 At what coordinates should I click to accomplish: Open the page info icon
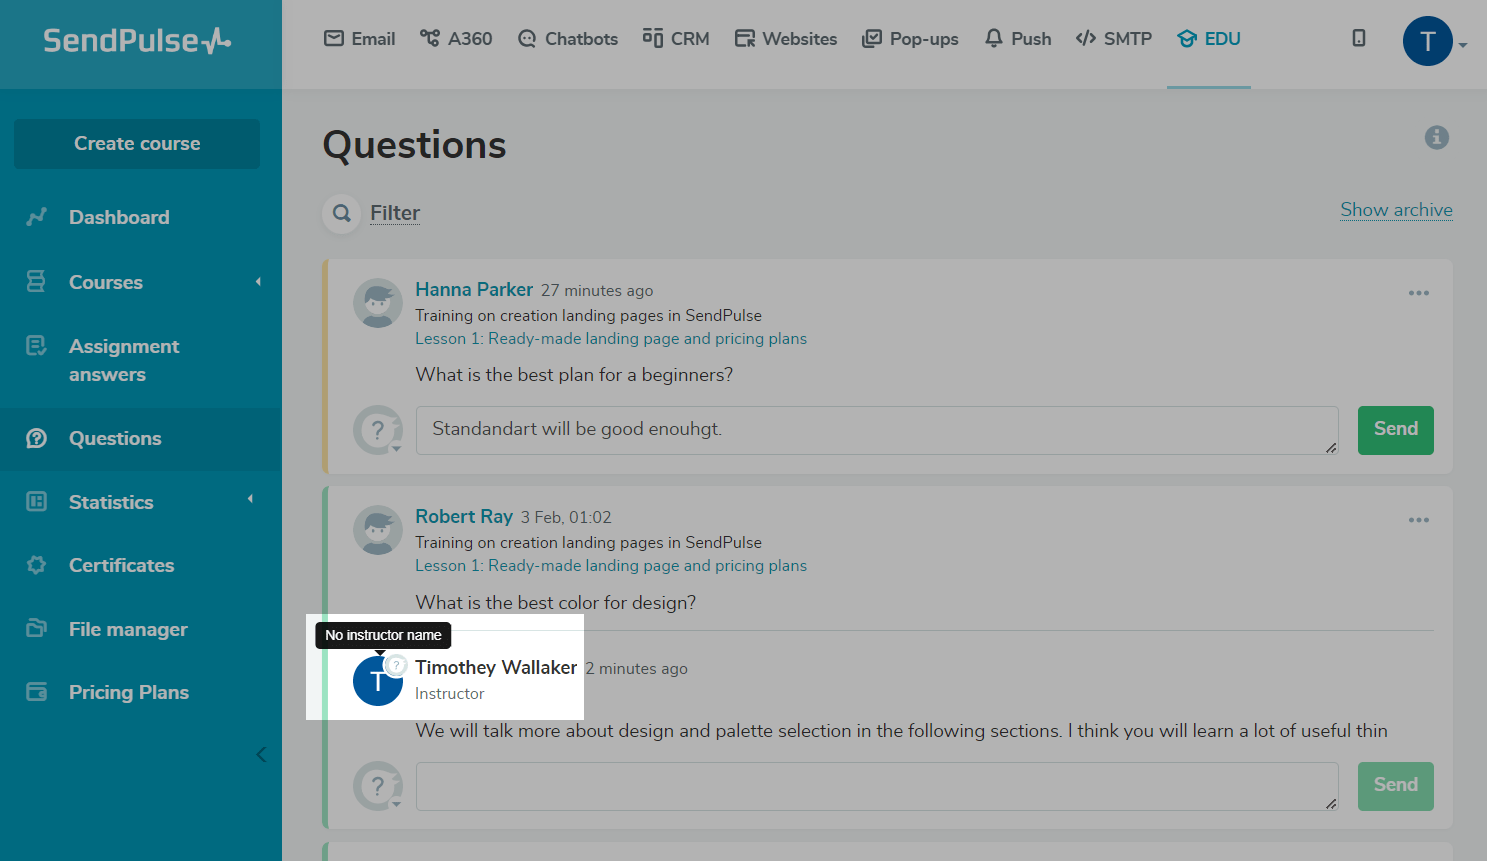(1436, 138)
